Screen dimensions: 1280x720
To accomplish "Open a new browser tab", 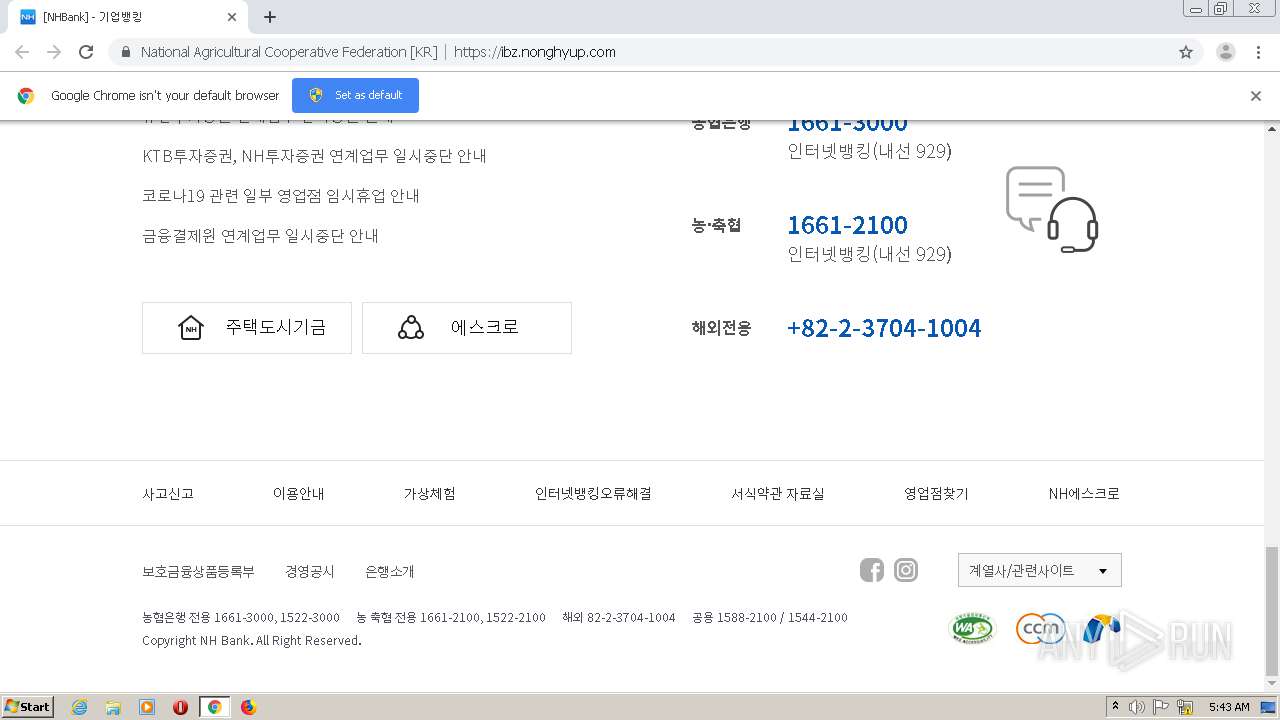I will (270, 17).
